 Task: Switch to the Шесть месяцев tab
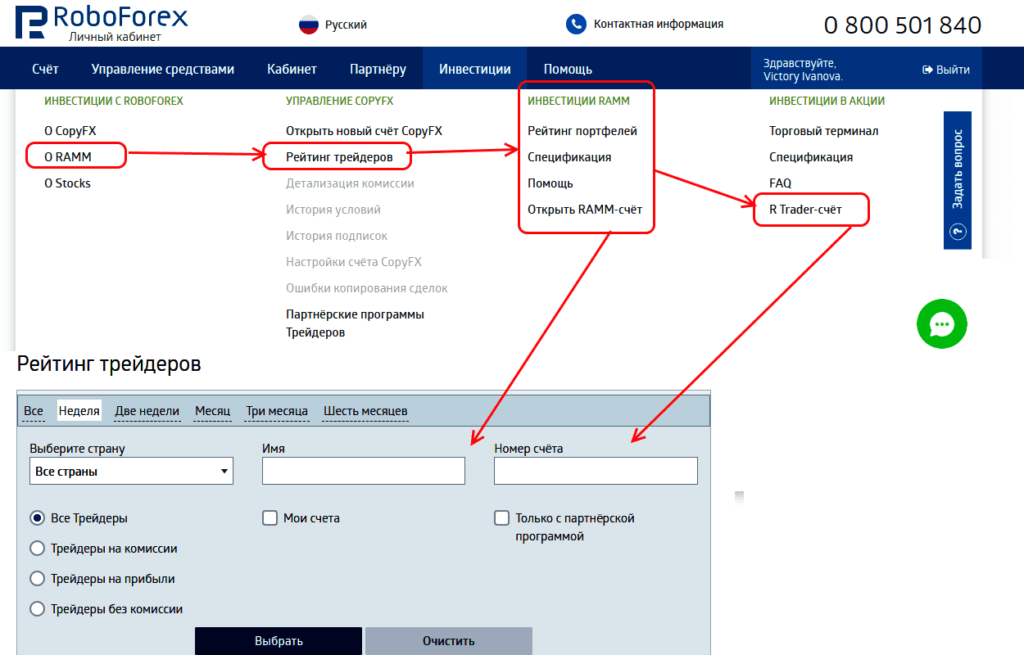(x=365, y=411)
